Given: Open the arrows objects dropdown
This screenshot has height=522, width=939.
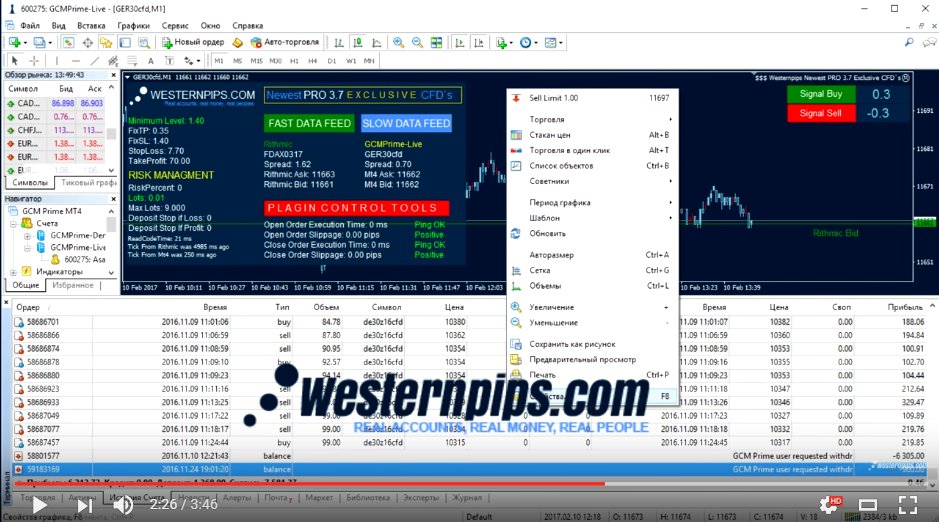Looking at the screenshot, I should pos(192,60).
